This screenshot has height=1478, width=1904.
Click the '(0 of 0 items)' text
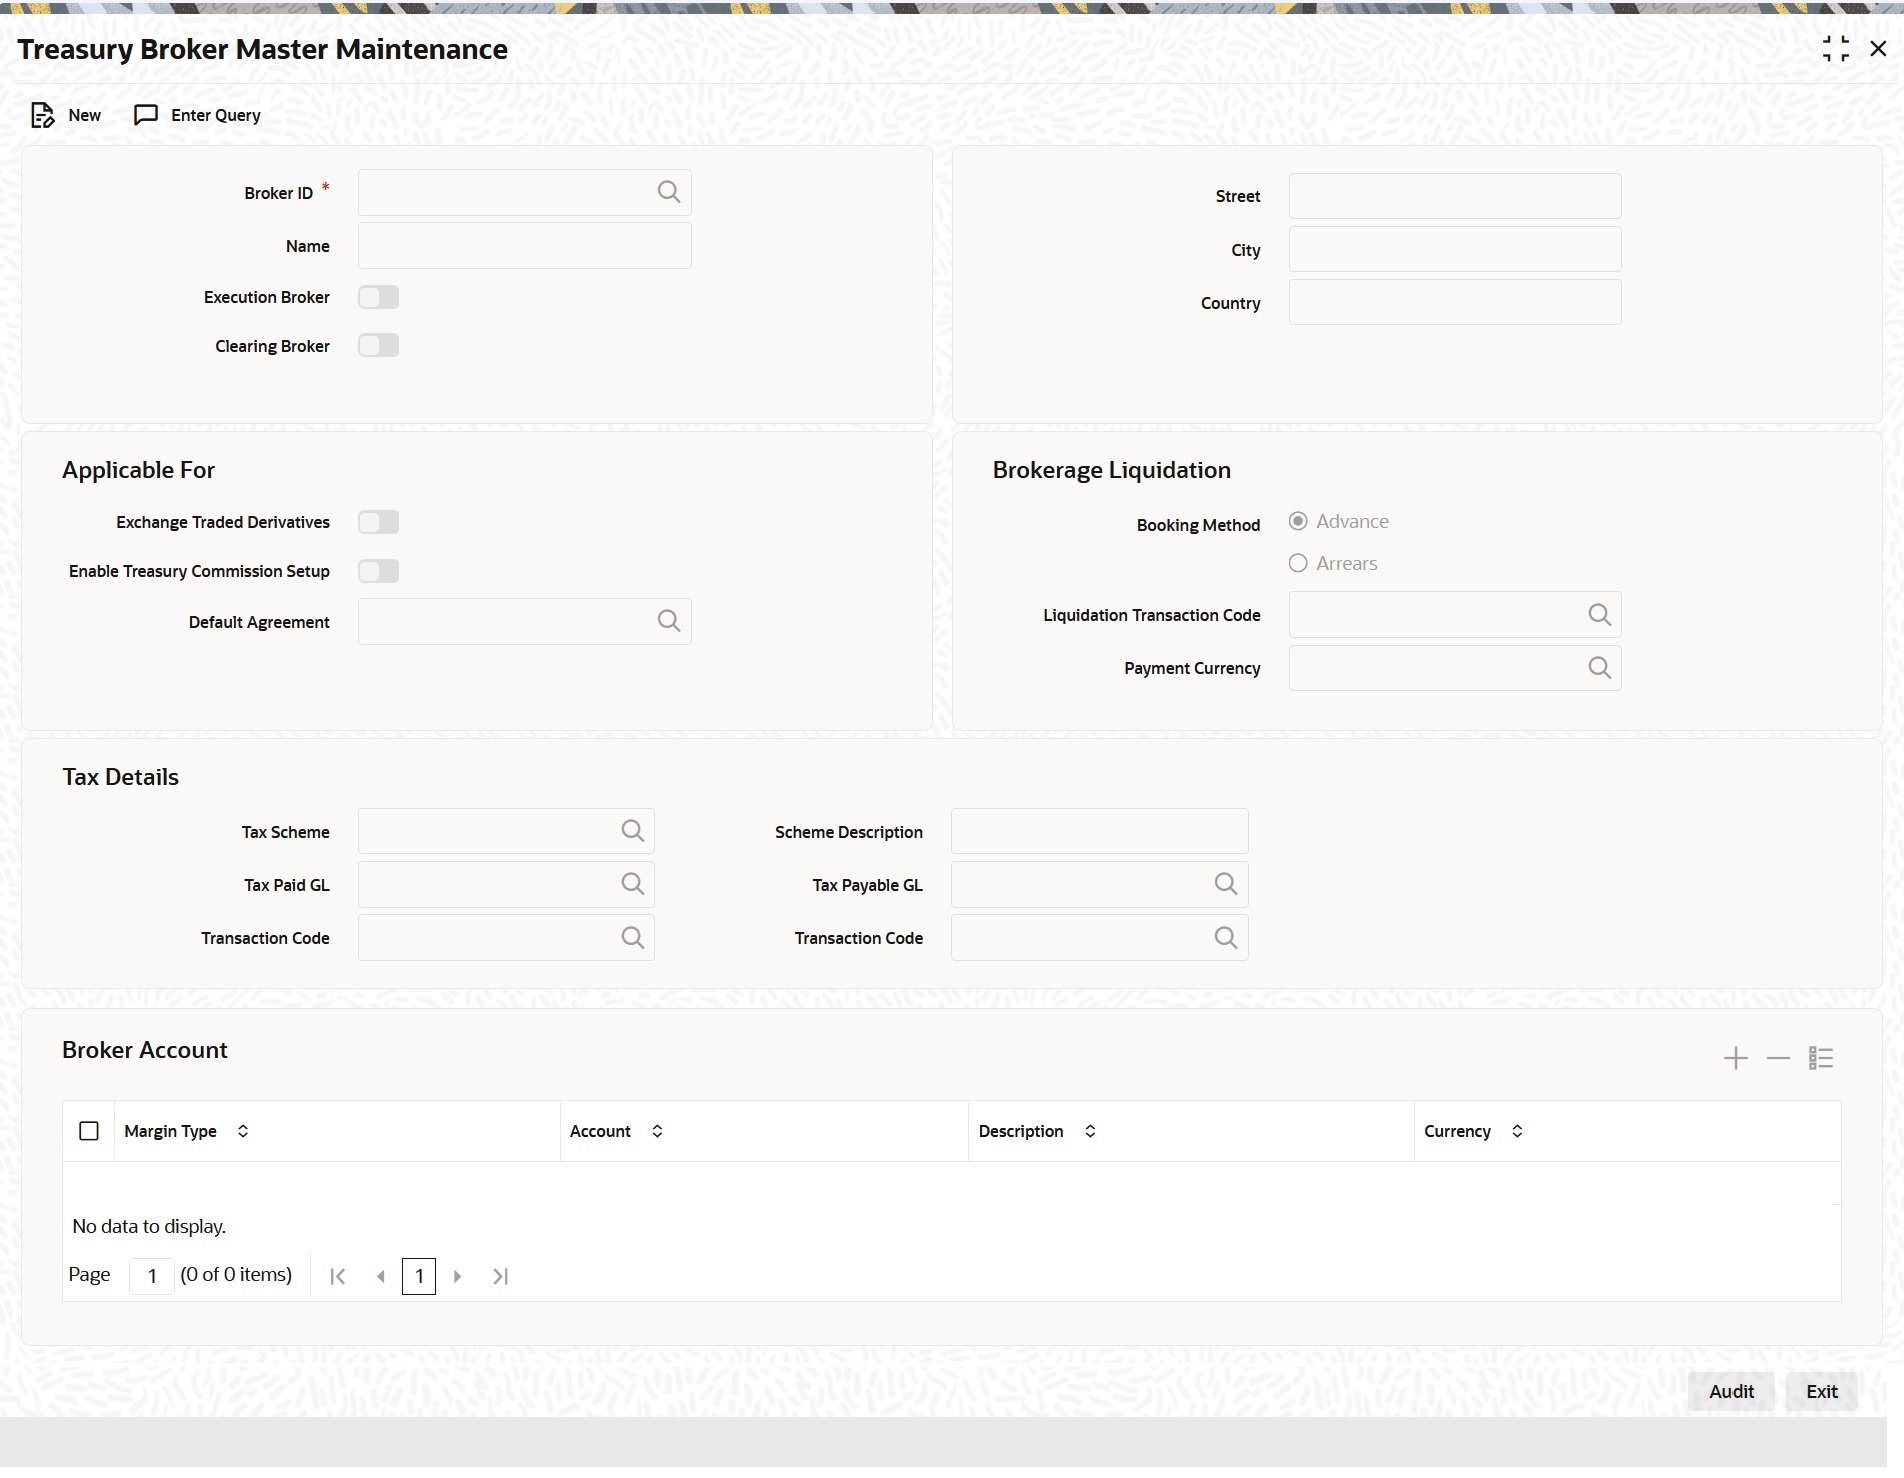coord(236,1275)
